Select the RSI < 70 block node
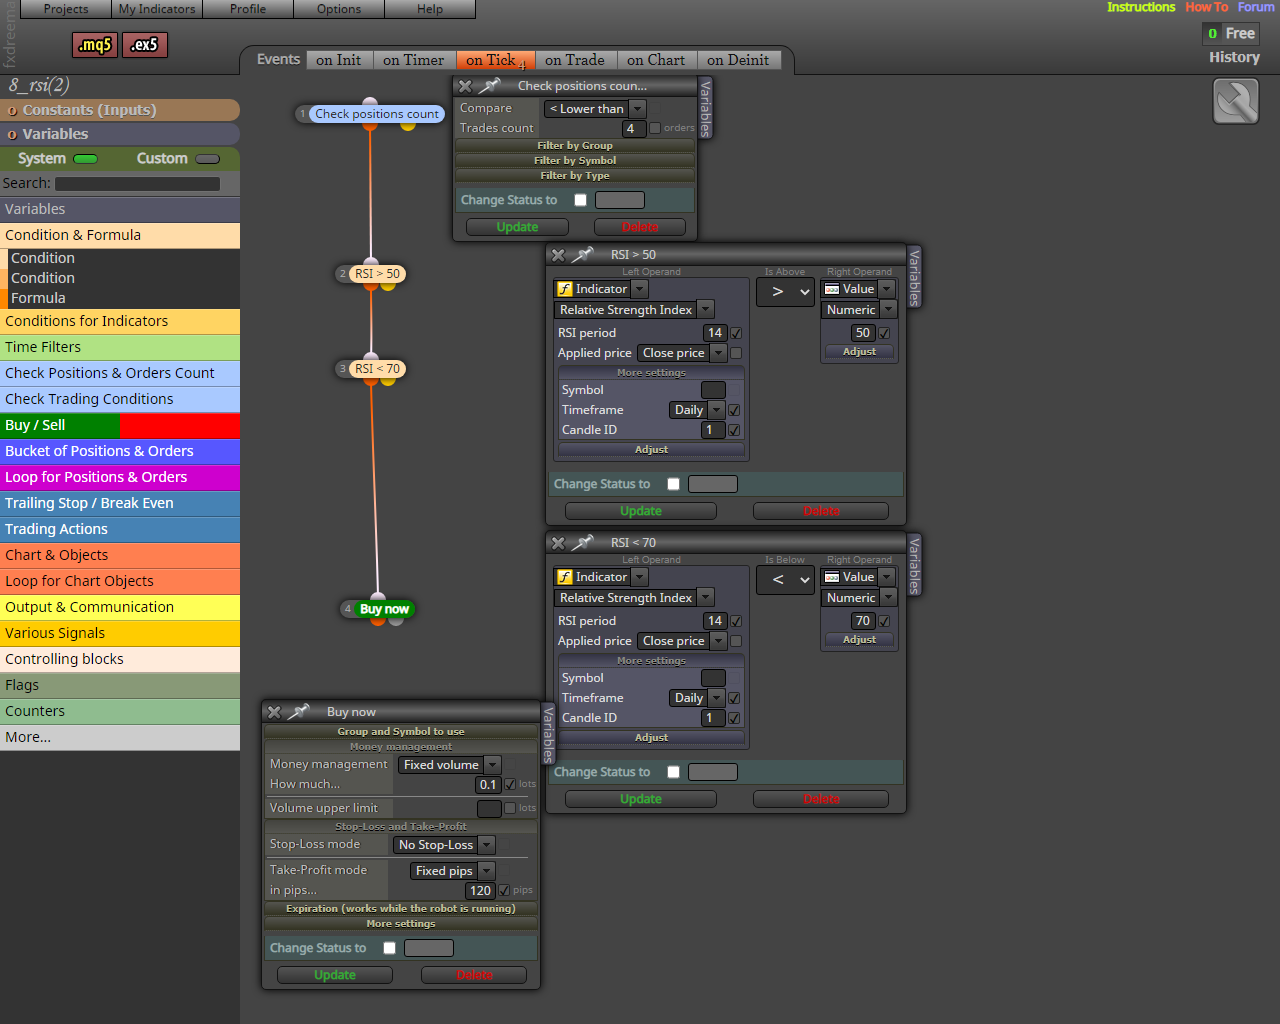The height and width of the screenshot is (1024, 1280). click(x=377, y=368)
